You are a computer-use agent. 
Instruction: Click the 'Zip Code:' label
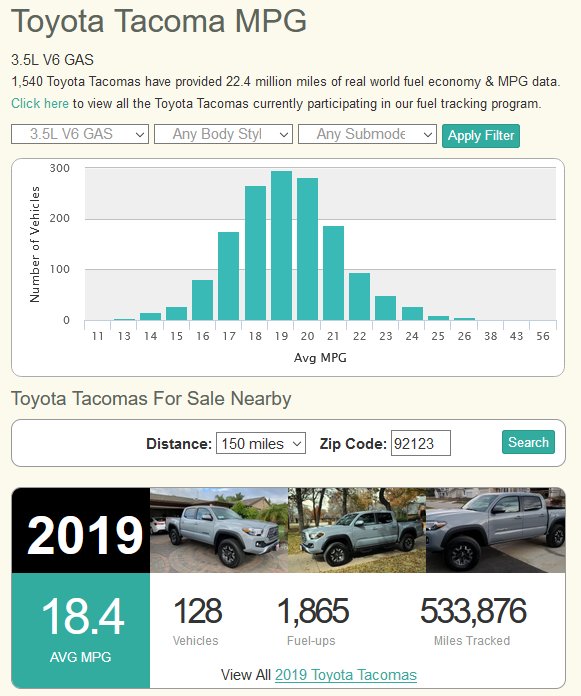353,443
